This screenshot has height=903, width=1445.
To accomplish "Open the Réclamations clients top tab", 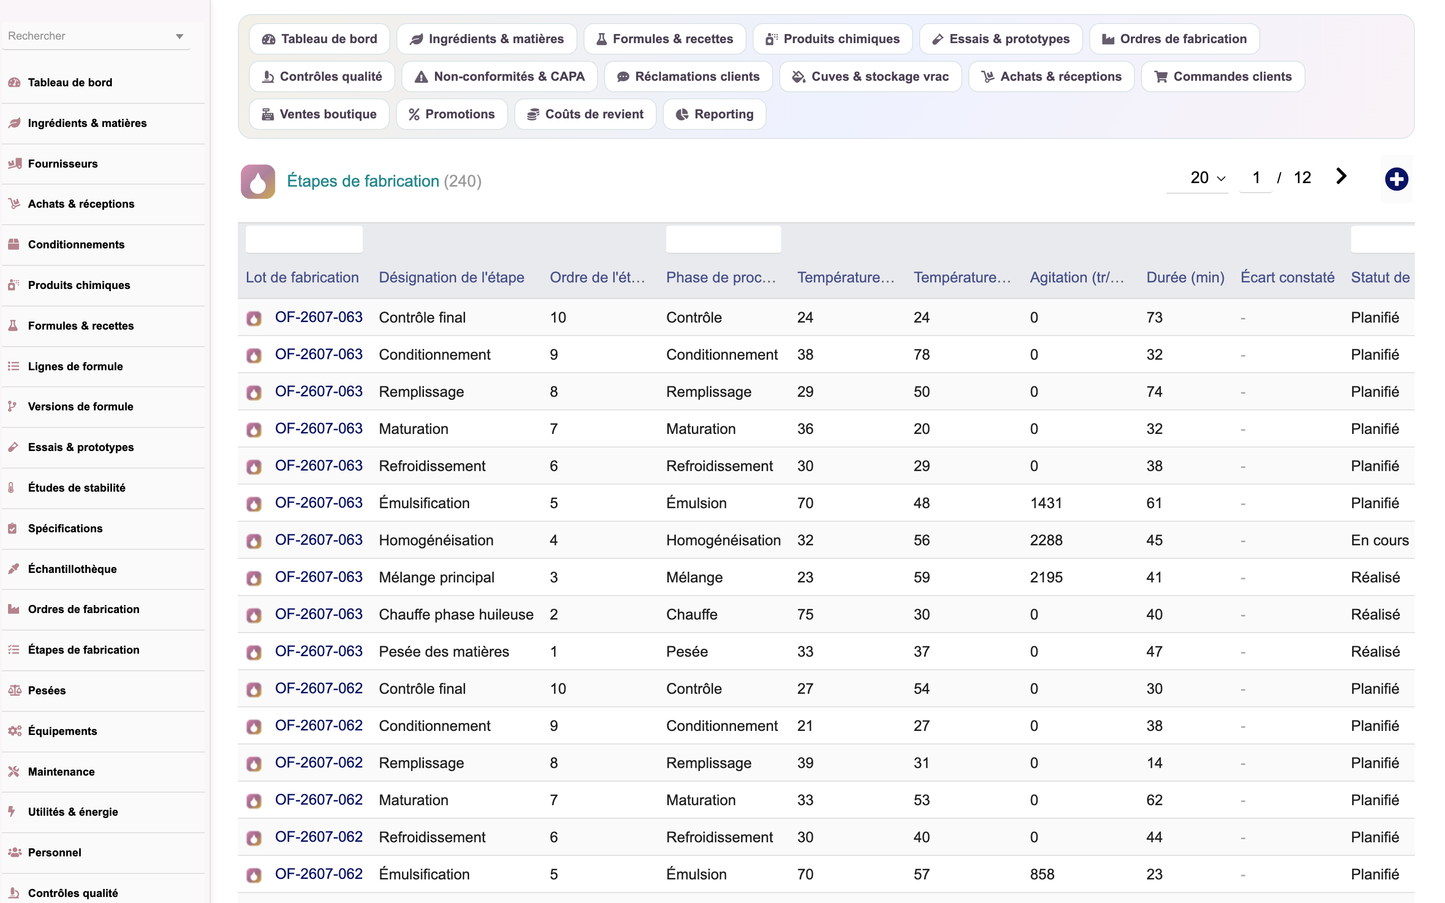I will 688,76.
